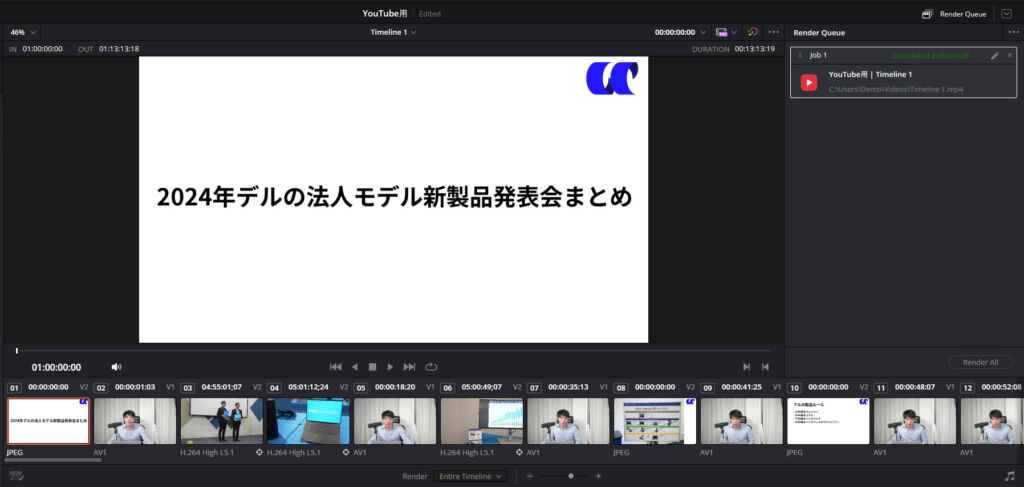Toggle loop playback icon
1024x487 pixels.
(x=431, y=367)
